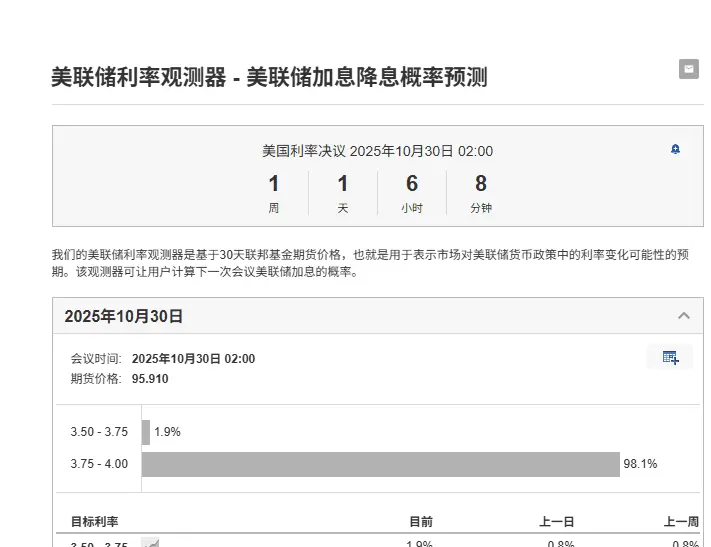Click the countdown 天 days counter
The height and width of the screenshot is (547, 711).
click(x=343, y=193)
